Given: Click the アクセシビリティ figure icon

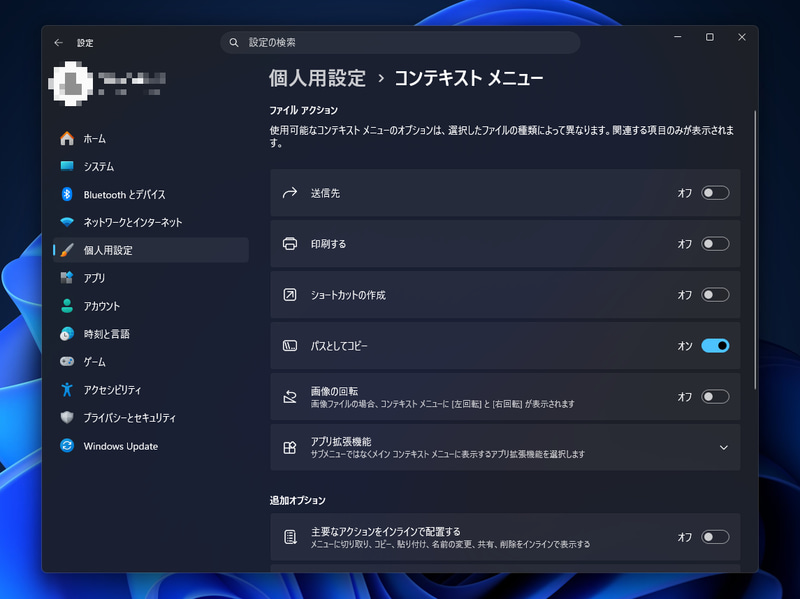Looking at the screenshot, I should coord(67,389).
